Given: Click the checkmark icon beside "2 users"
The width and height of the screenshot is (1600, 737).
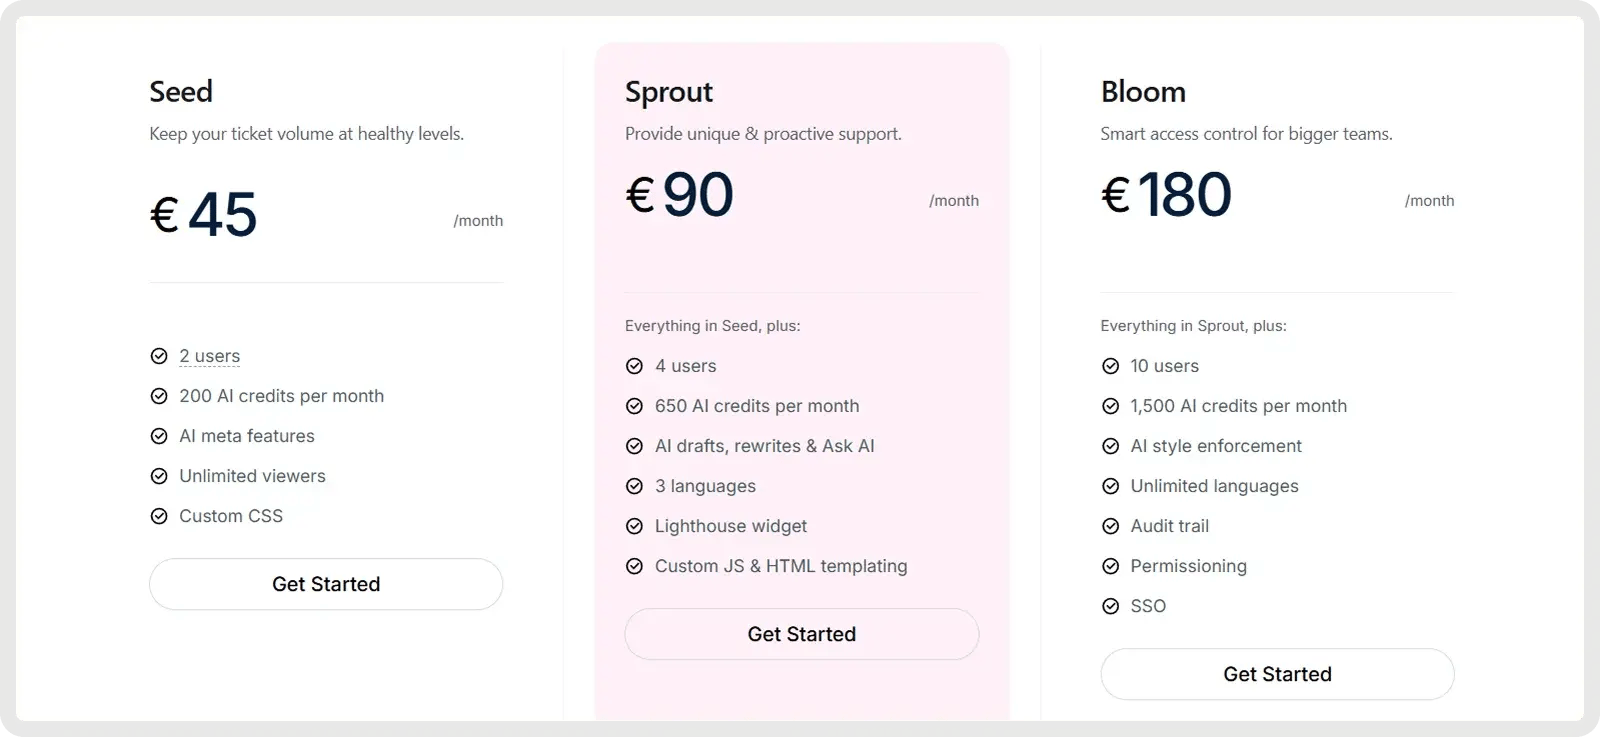Looking at the screenshot, I should (x=159, y=356).
